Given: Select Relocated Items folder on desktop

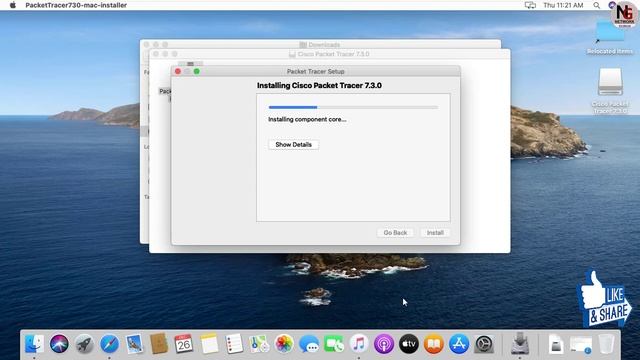Looking at the screenshot, I should point(610,38).
